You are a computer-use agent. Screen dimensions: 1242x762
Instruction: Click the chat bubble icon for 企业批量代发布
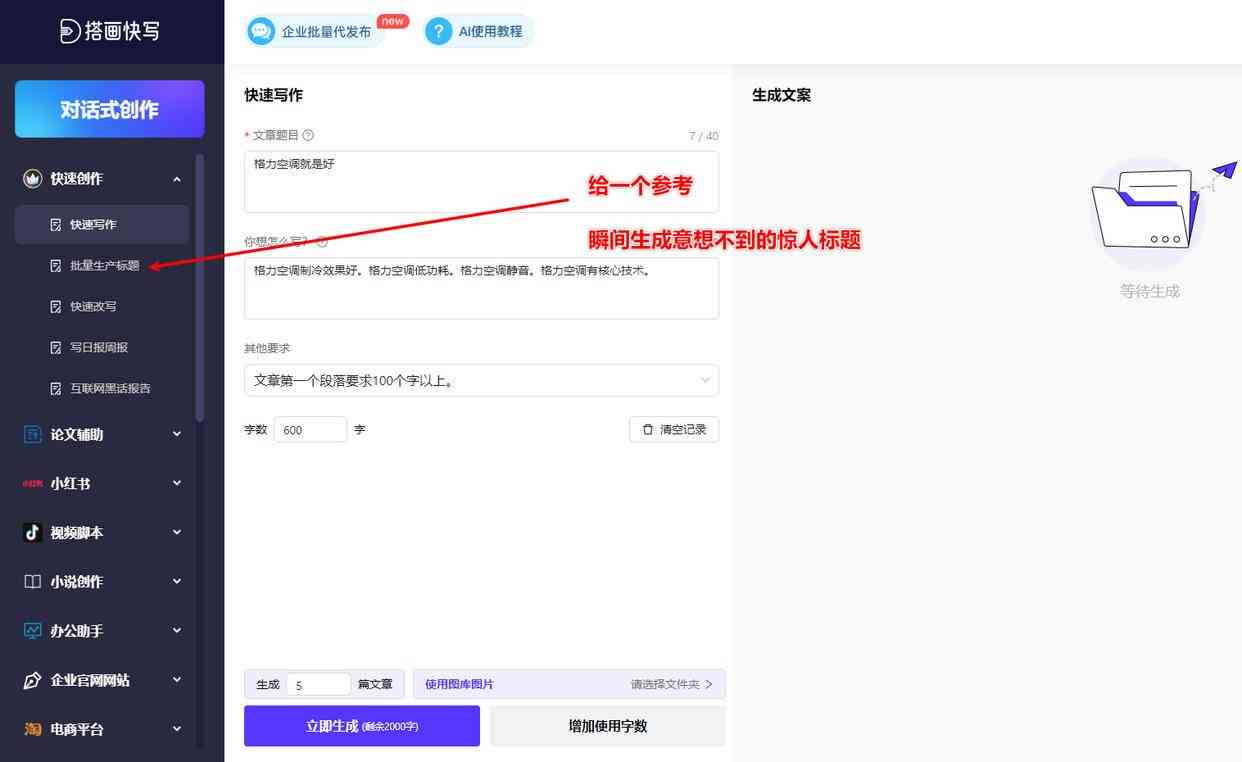261,31
